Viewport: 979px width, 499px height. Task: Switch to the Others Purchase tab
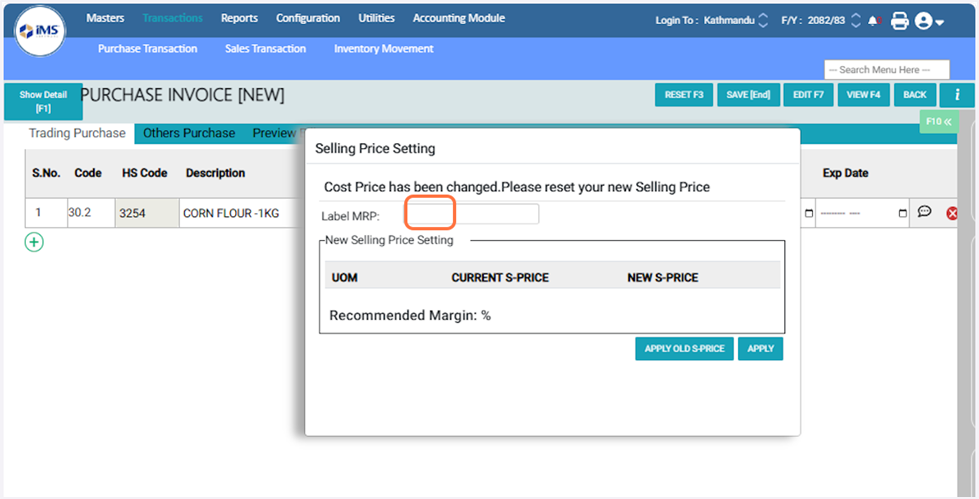click(x=189, y=133)
